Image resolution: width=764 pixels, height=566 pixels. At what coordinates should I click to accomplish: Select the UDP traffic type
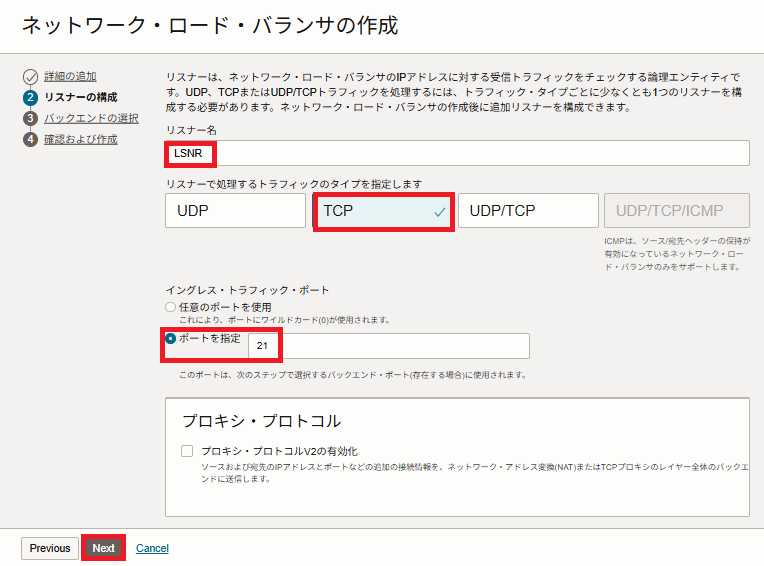(x=235, y=210)
